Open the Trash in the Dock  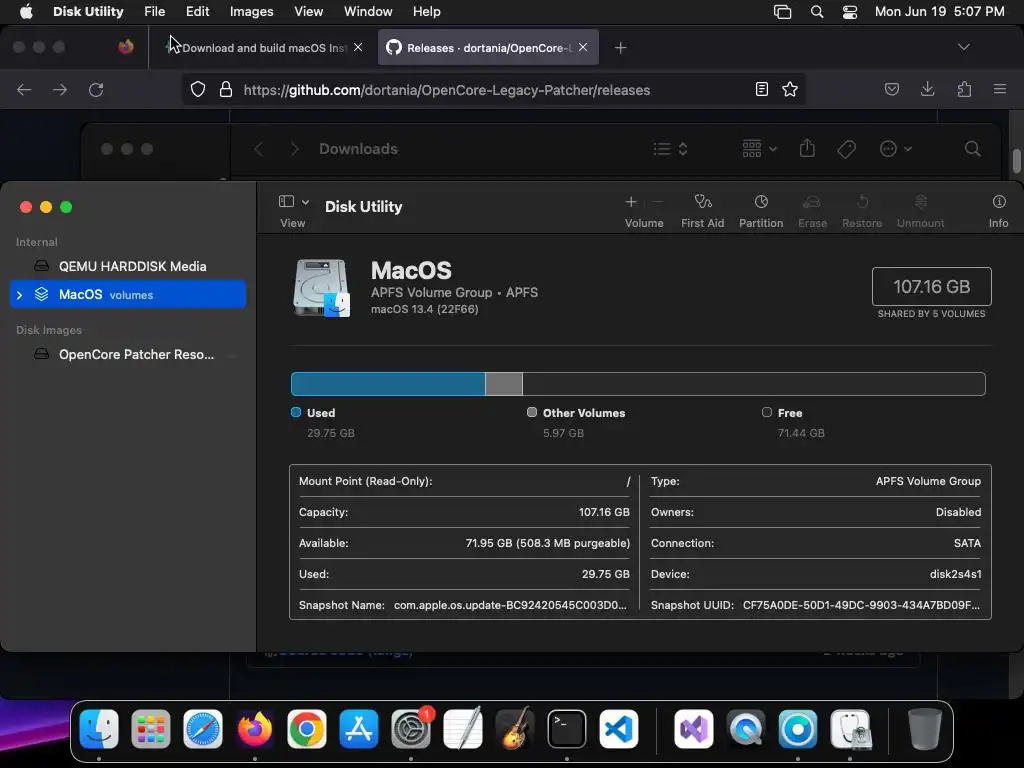925,729
